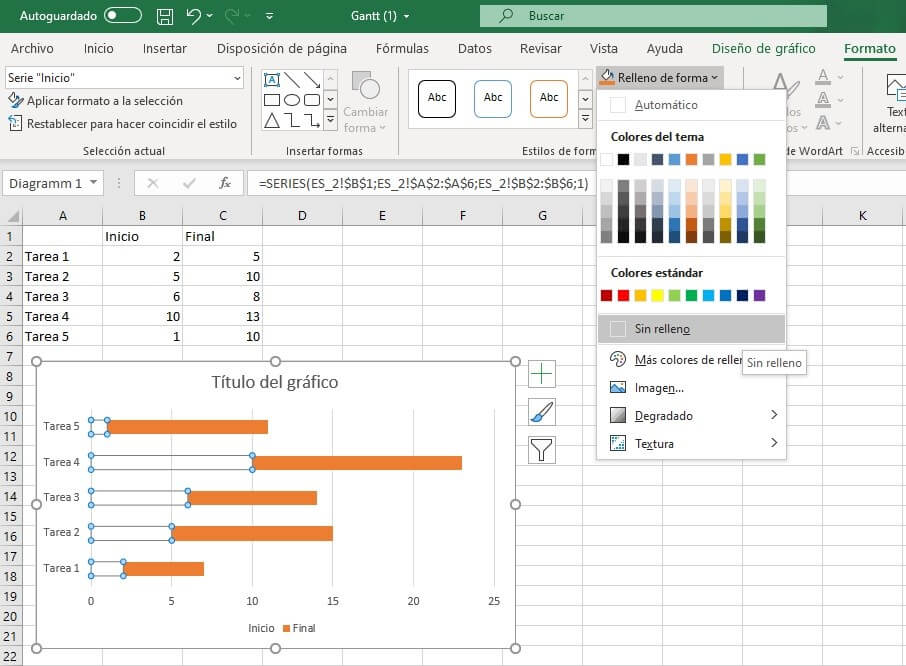Viewport: 906px width, 666px height.
Task: Click Aplicar formato a la selección
Action: tap(95, 101)
